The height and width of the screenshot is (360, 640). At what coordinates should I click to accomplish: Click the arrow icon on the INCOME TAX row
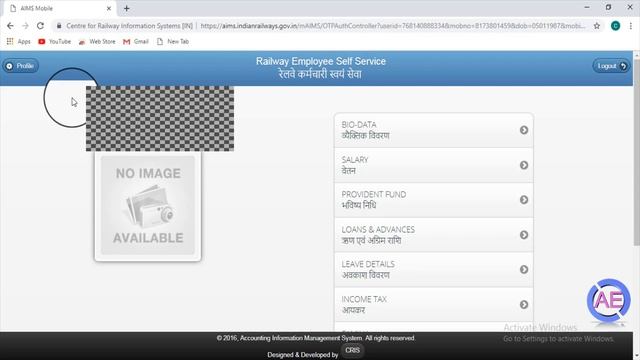click(524, 304)
